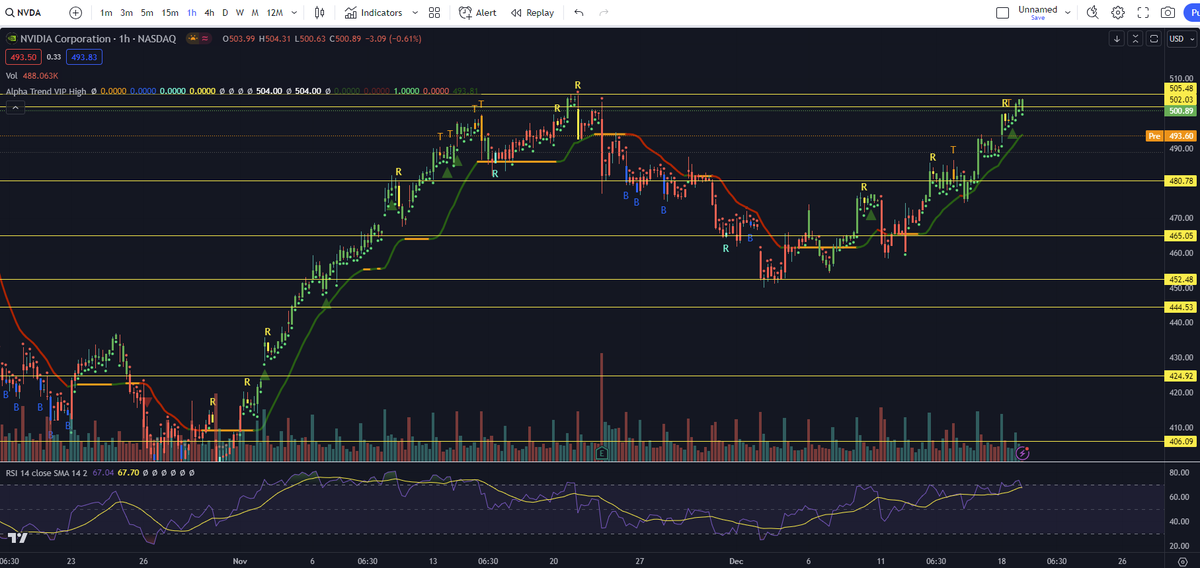Click the 480.78 price level label
Screen dimensions: 1200x568
pyautogui.click(x=1181, y=181)
